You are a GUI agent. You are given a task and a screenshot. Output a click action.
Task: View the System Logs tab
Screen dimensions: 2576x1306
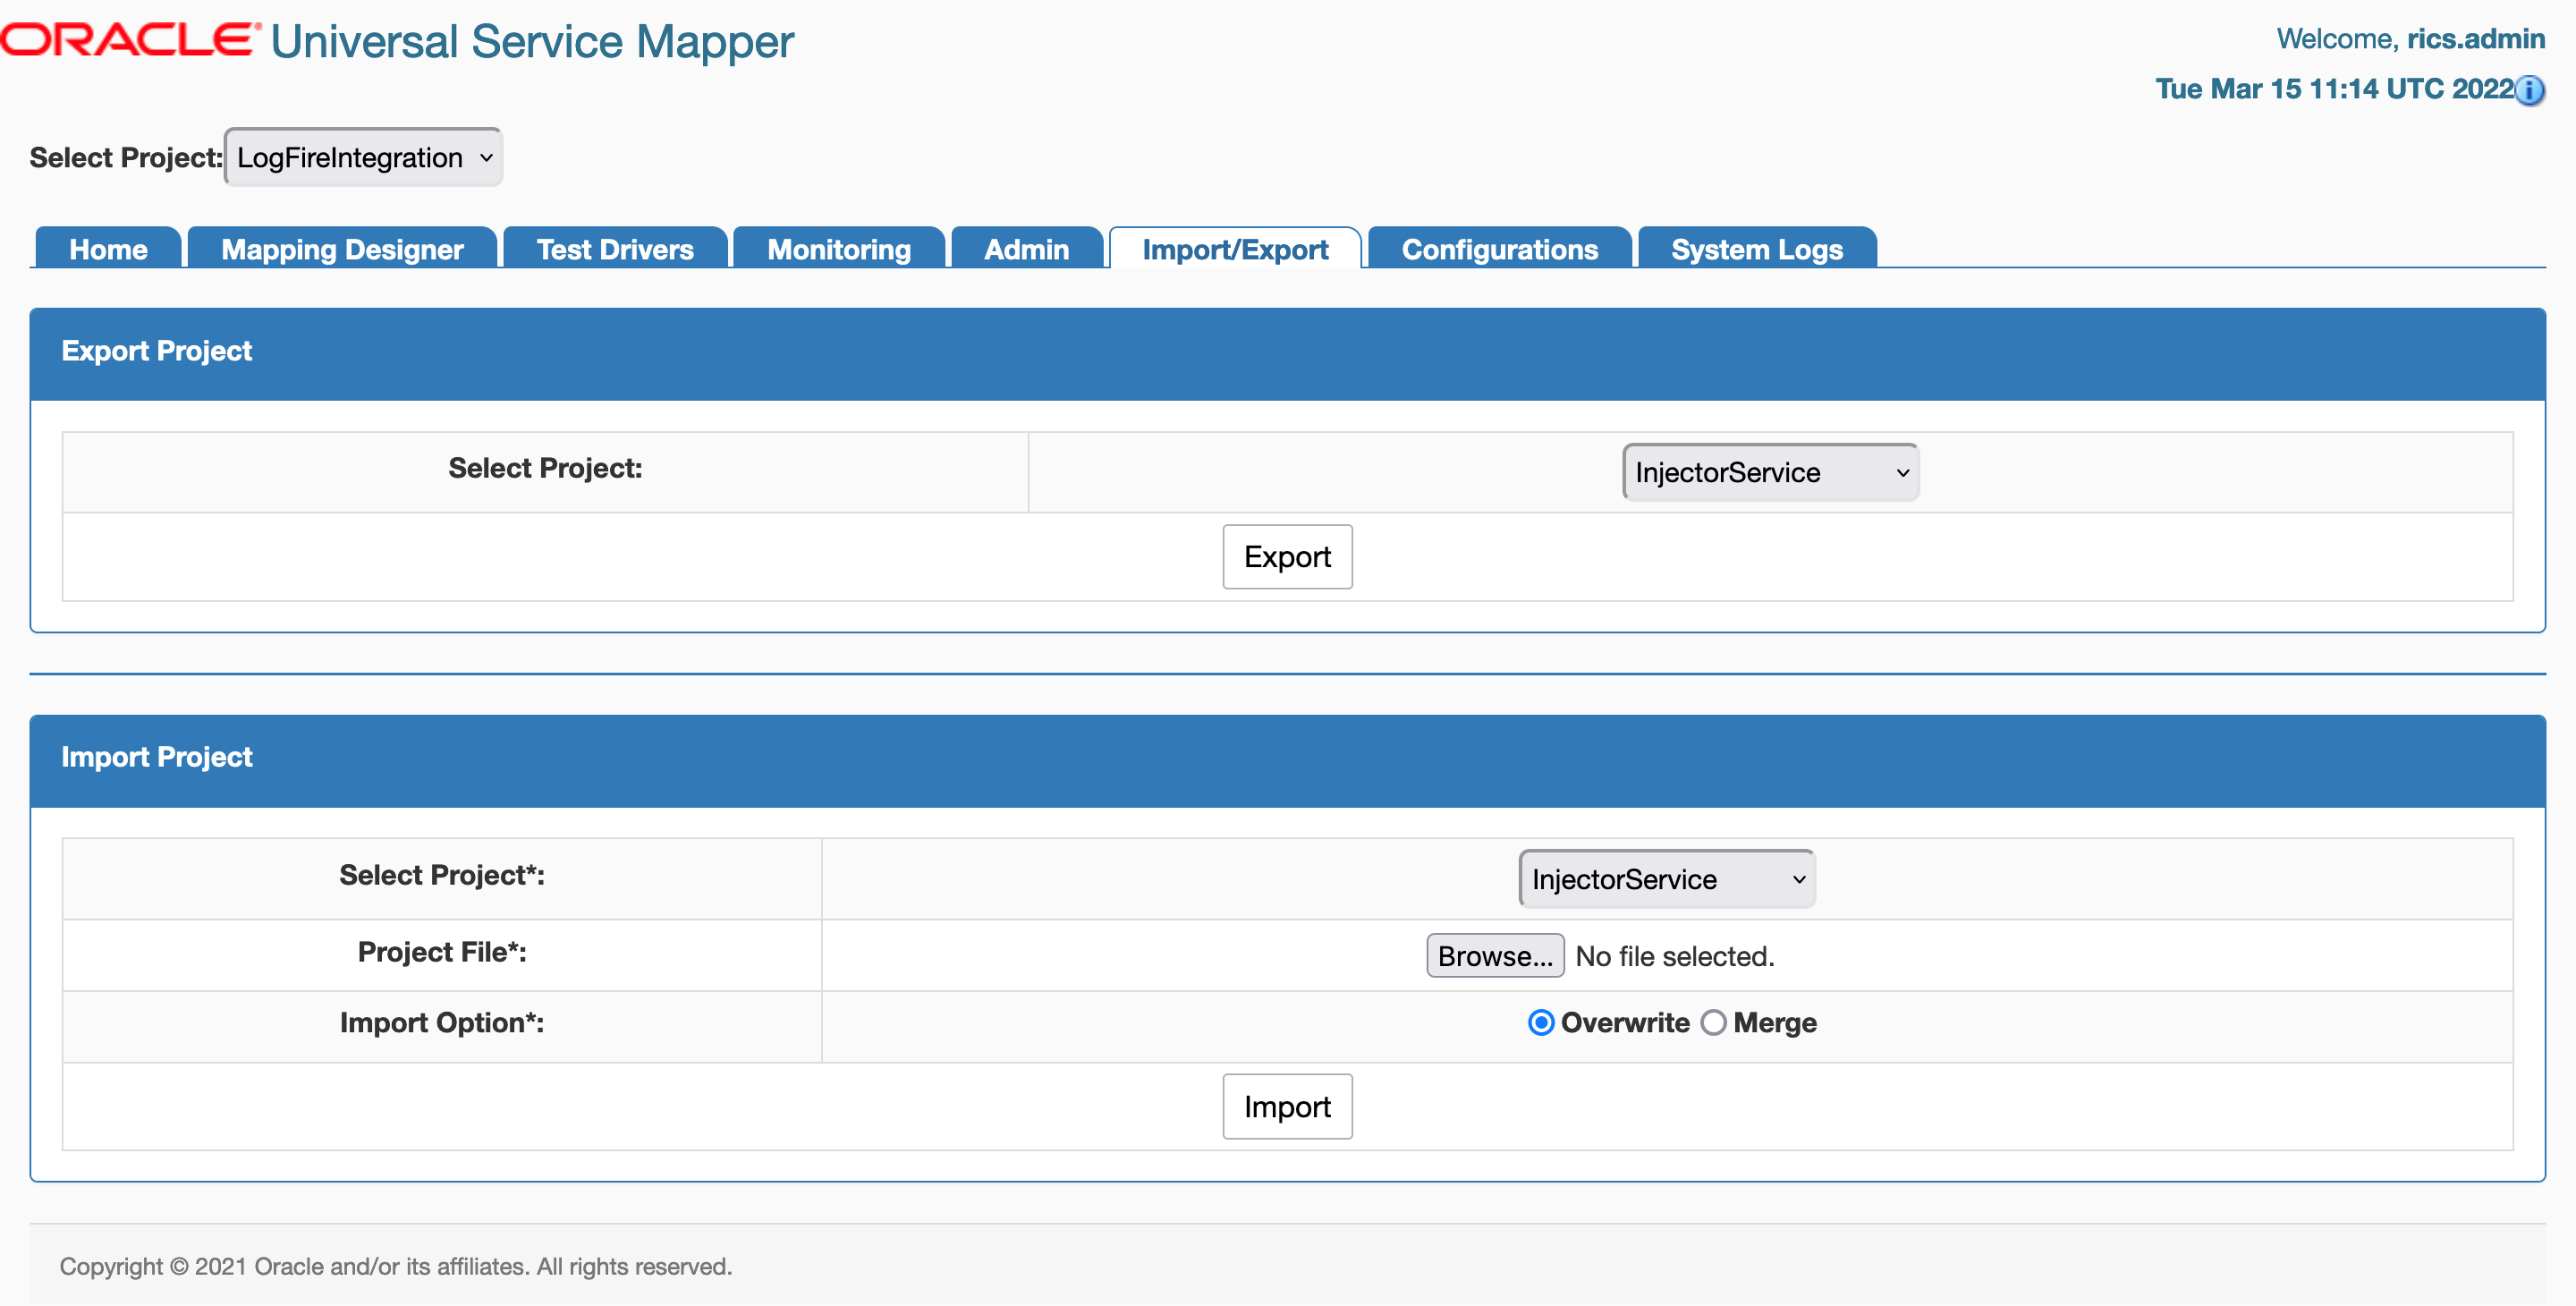point(1756,249)
